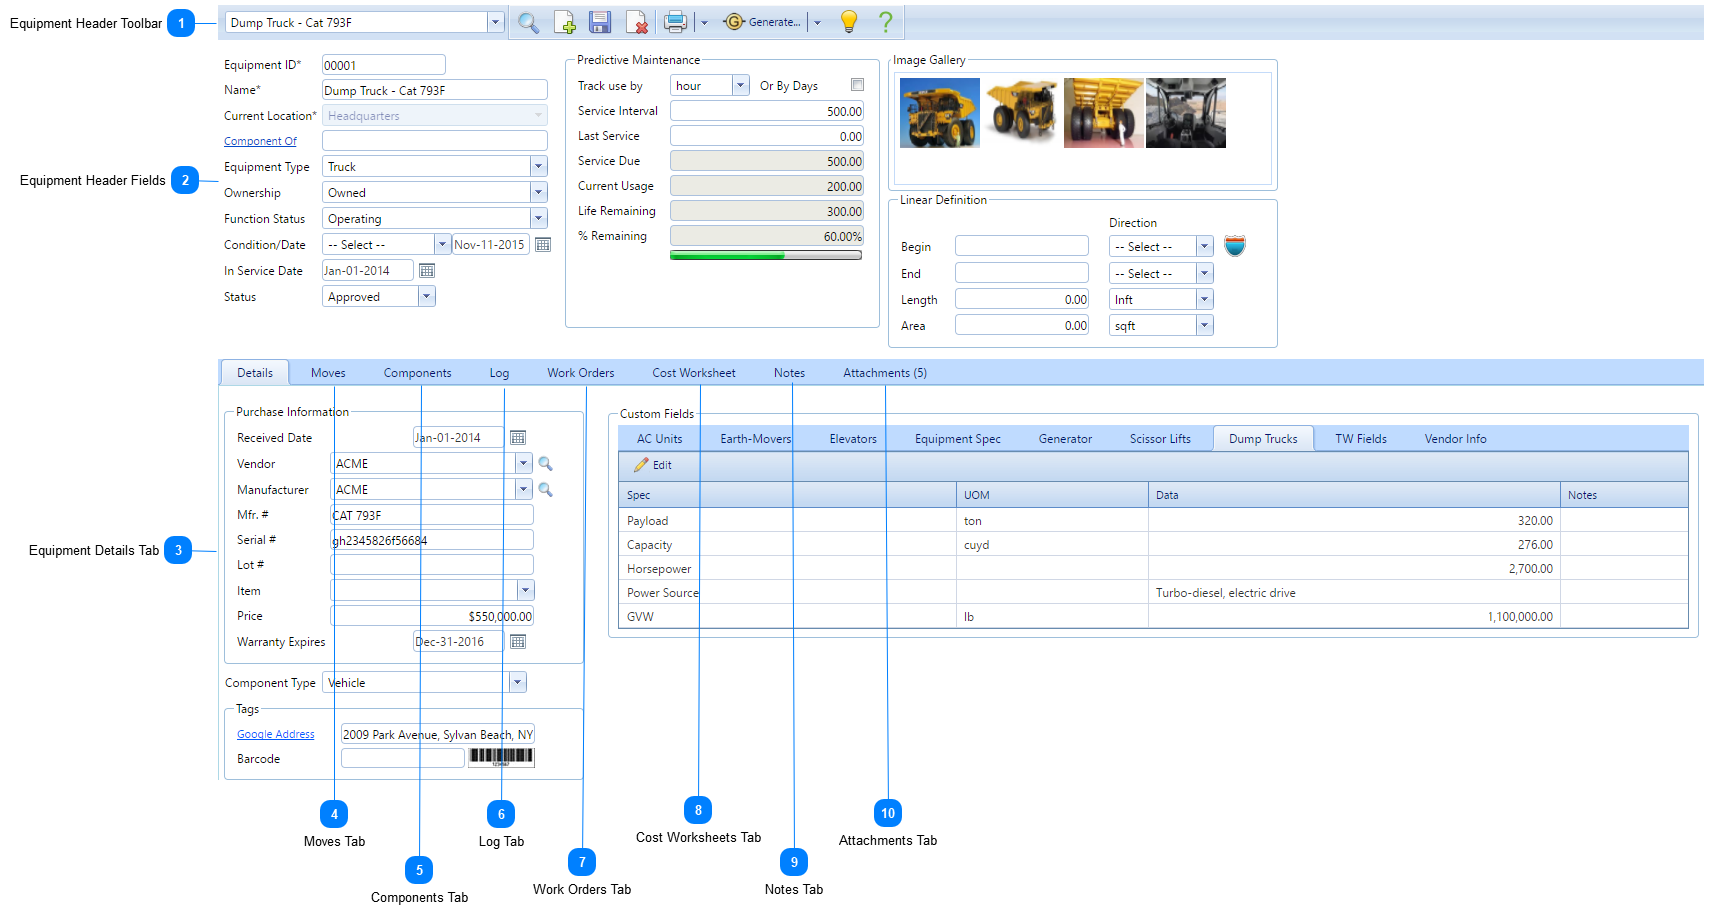Expand the End direction Select dropdown

1205,274
